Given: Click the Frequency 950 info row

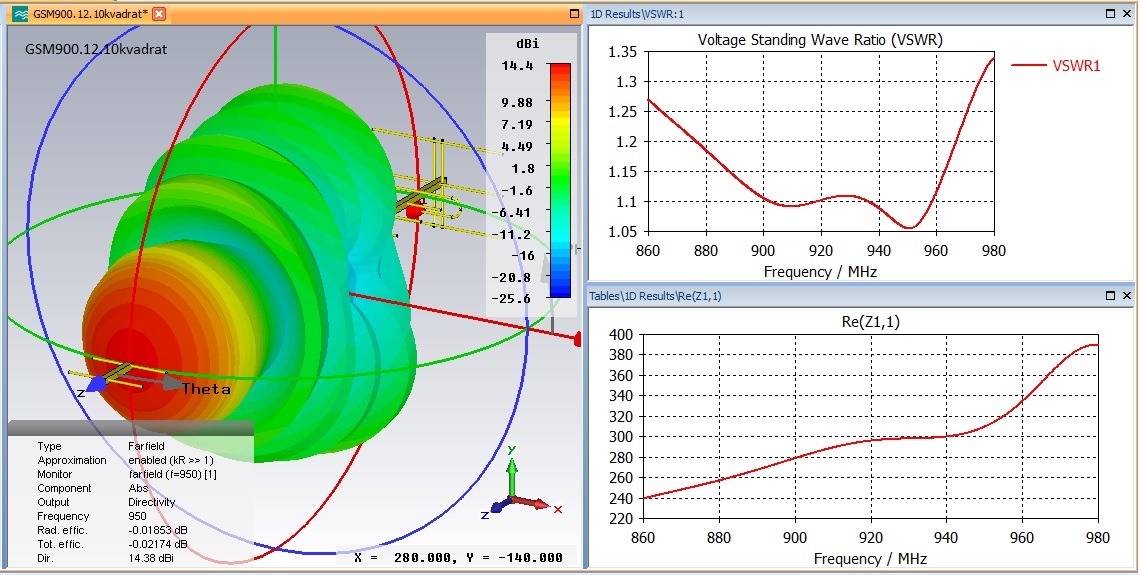Looking at the screenshot, I should tap(93, 516).
